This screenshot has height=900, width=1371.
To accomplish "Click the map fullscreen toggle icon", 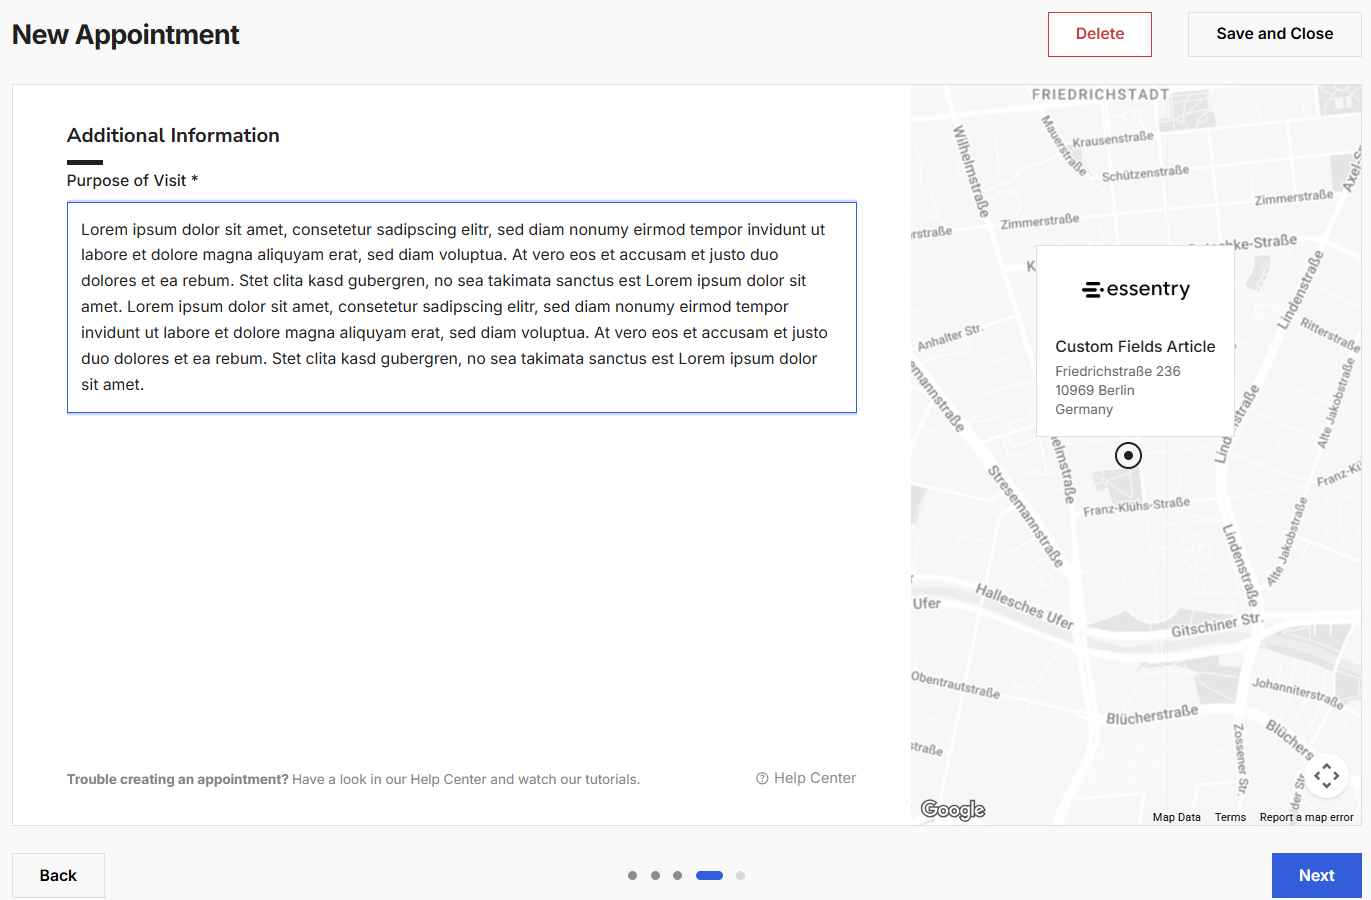I will click(1326, 775).
